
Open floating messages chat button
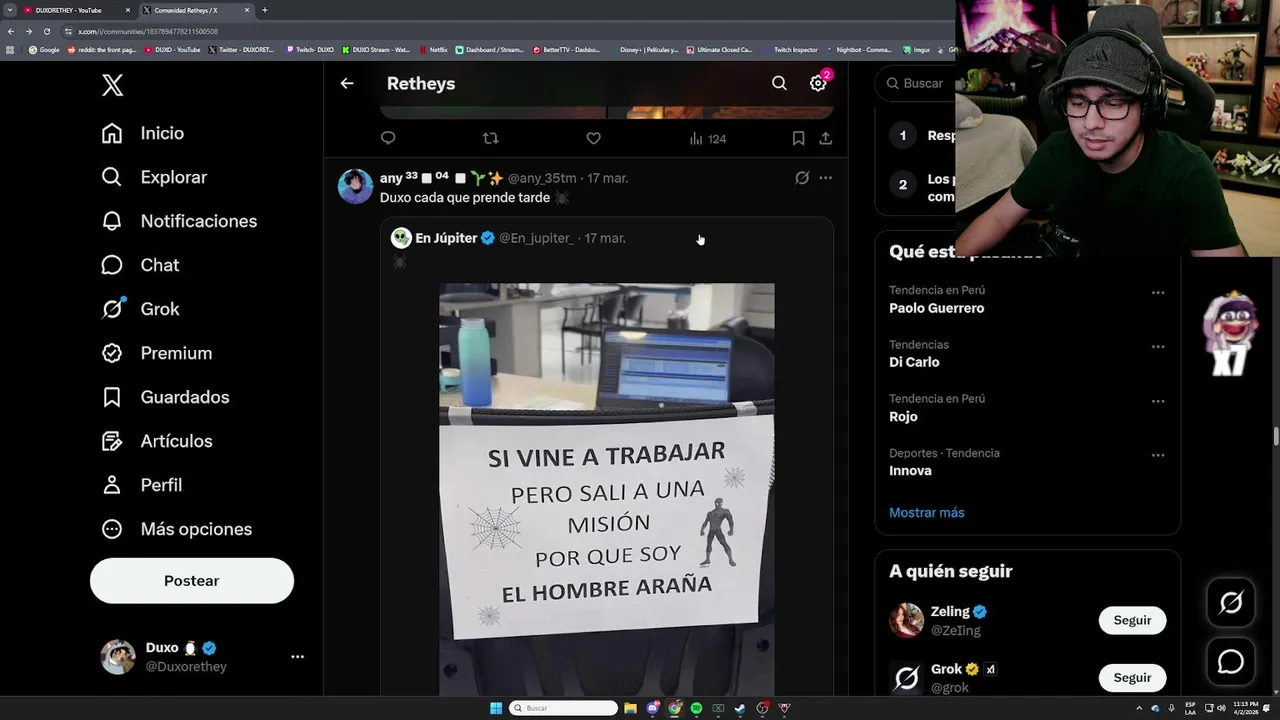pyautogui.click(x=1231, y=662)
